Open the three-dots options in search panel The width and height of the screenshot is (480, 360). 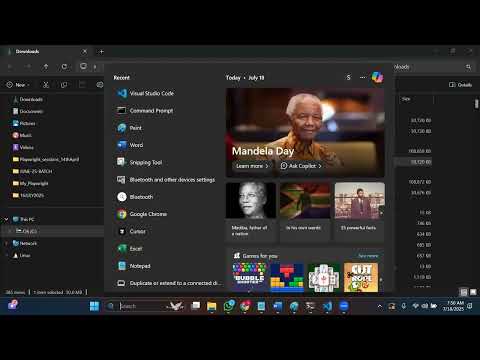click(363, 77)
